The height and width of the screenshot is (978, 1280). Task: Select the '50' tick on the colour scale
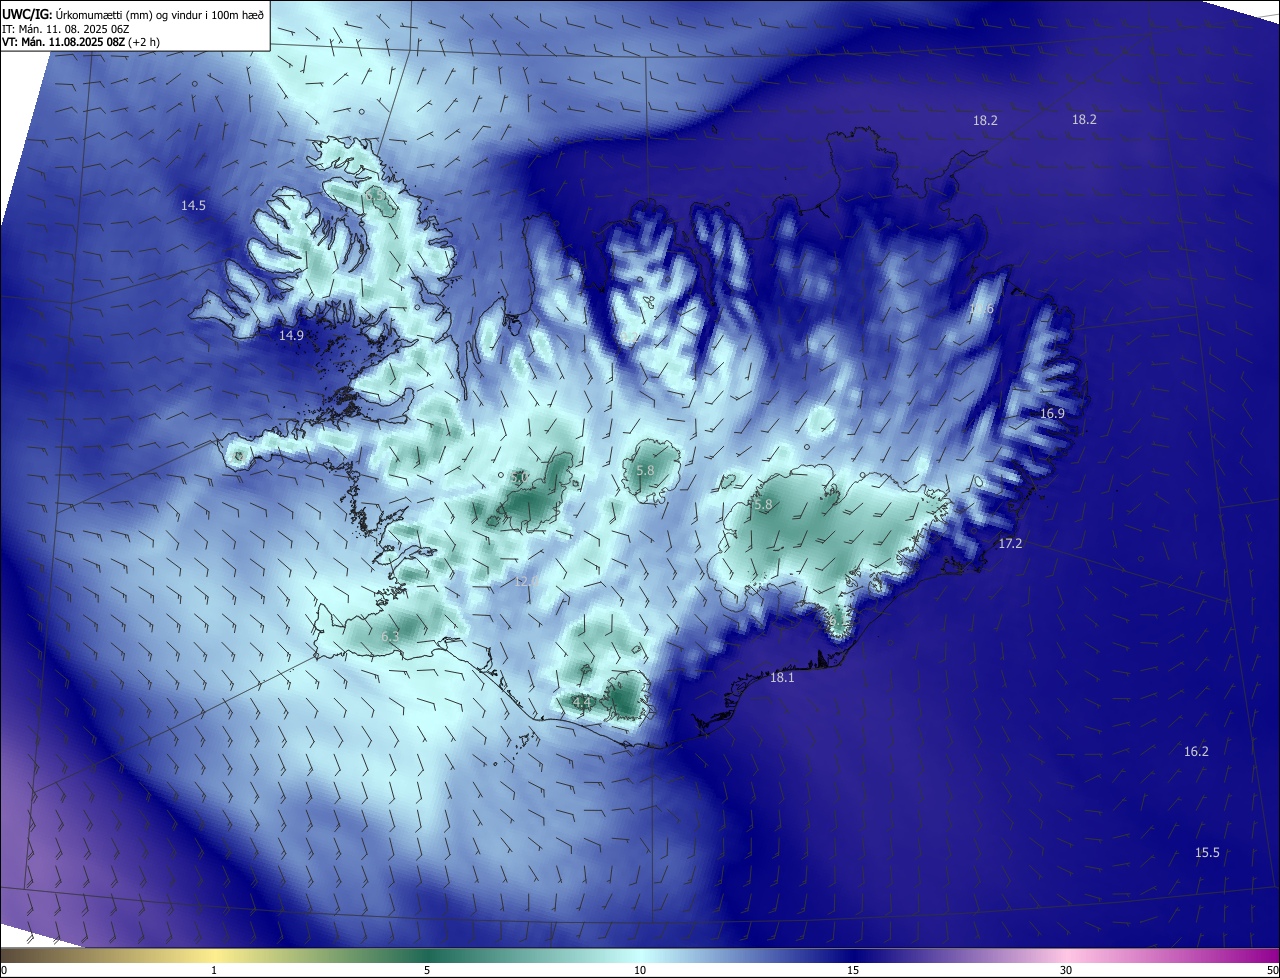1272,970
